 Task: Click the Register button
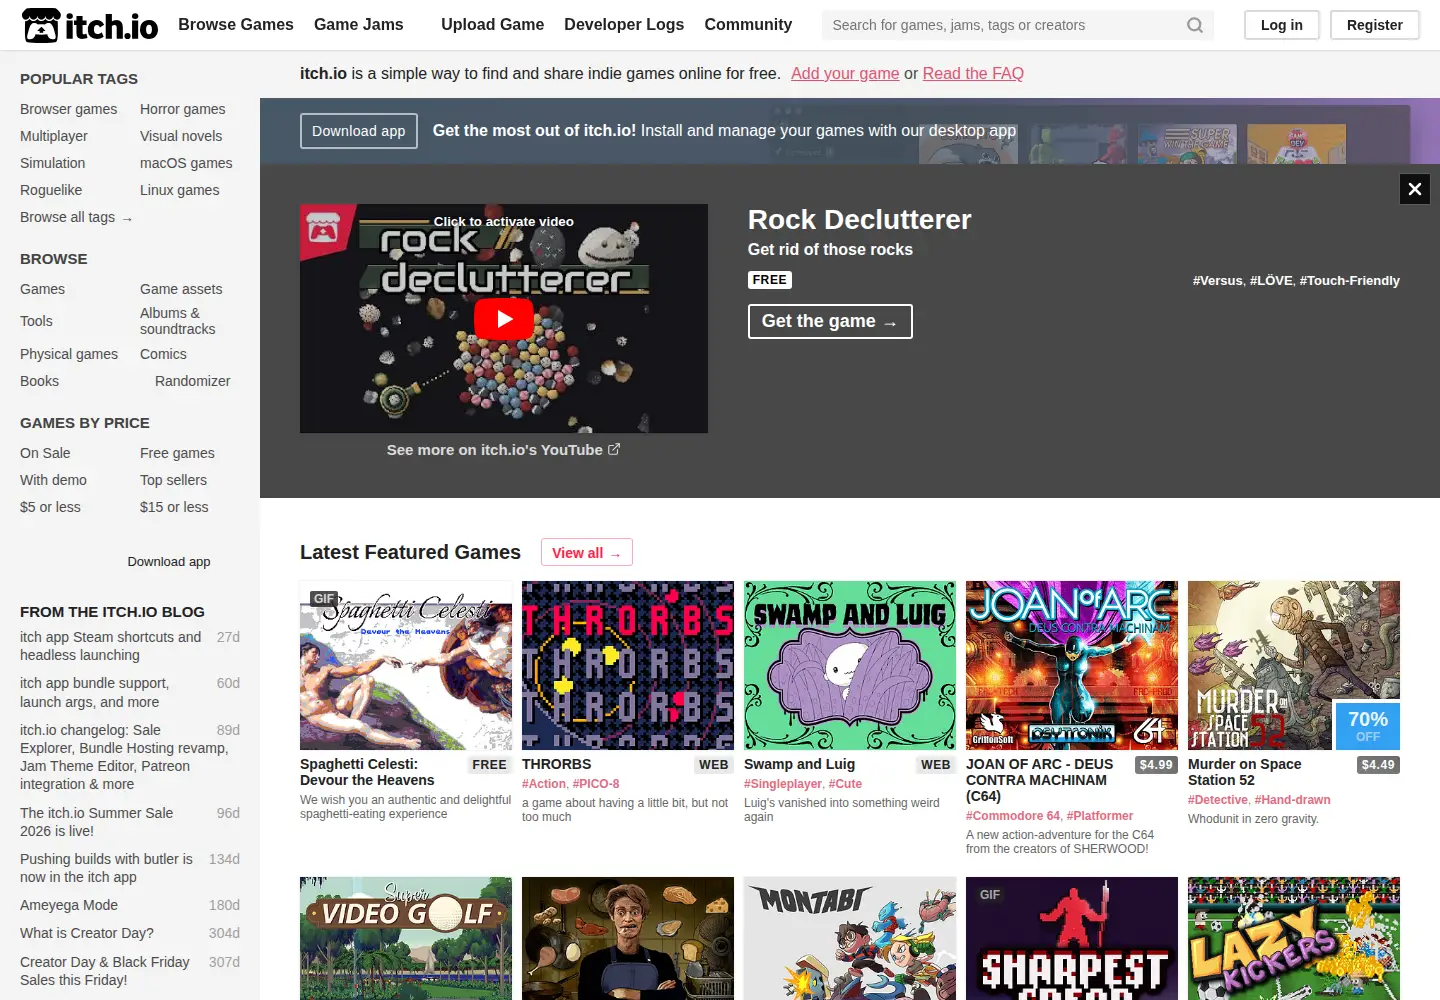pos(1375,25)
